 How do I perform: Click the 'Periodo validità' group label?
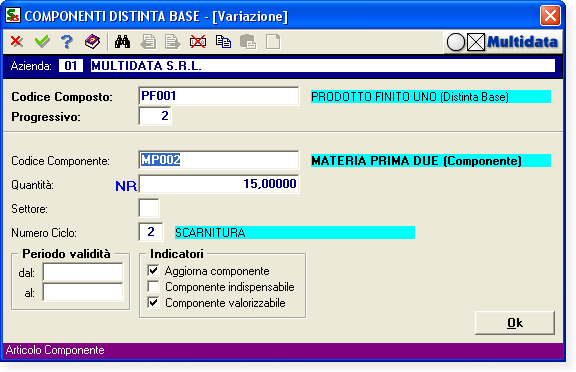[66, 254]
